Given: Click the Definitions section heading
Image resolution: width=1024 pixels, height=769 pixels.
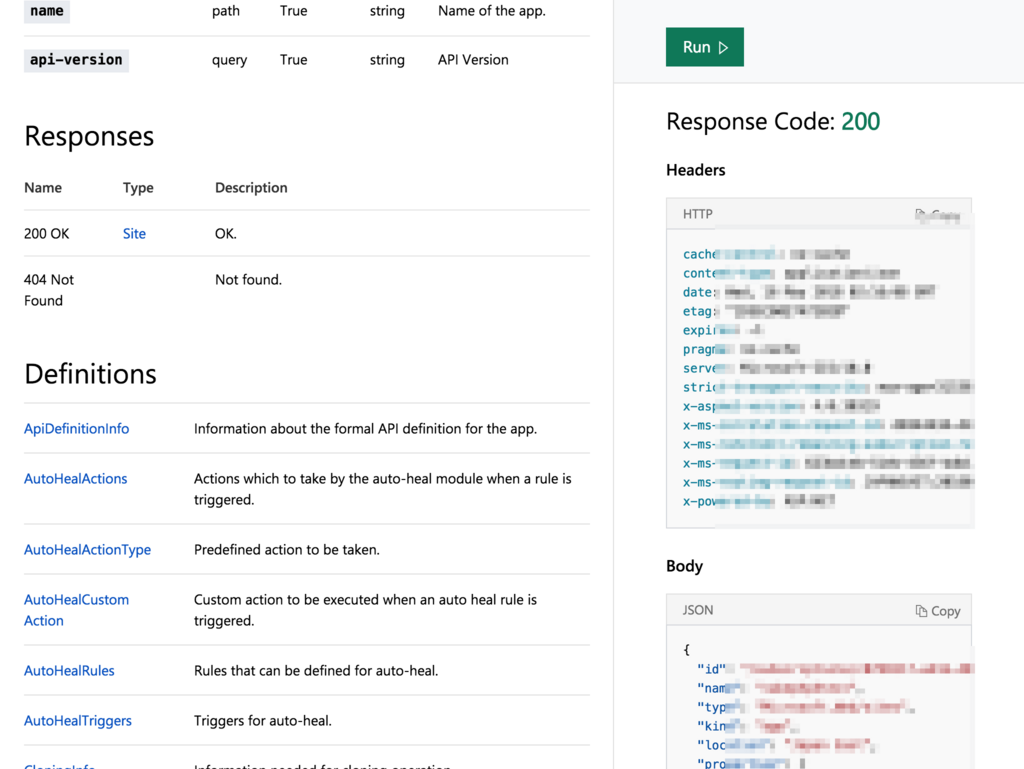Looking at the screenshot, I should [x=90, y=373].
